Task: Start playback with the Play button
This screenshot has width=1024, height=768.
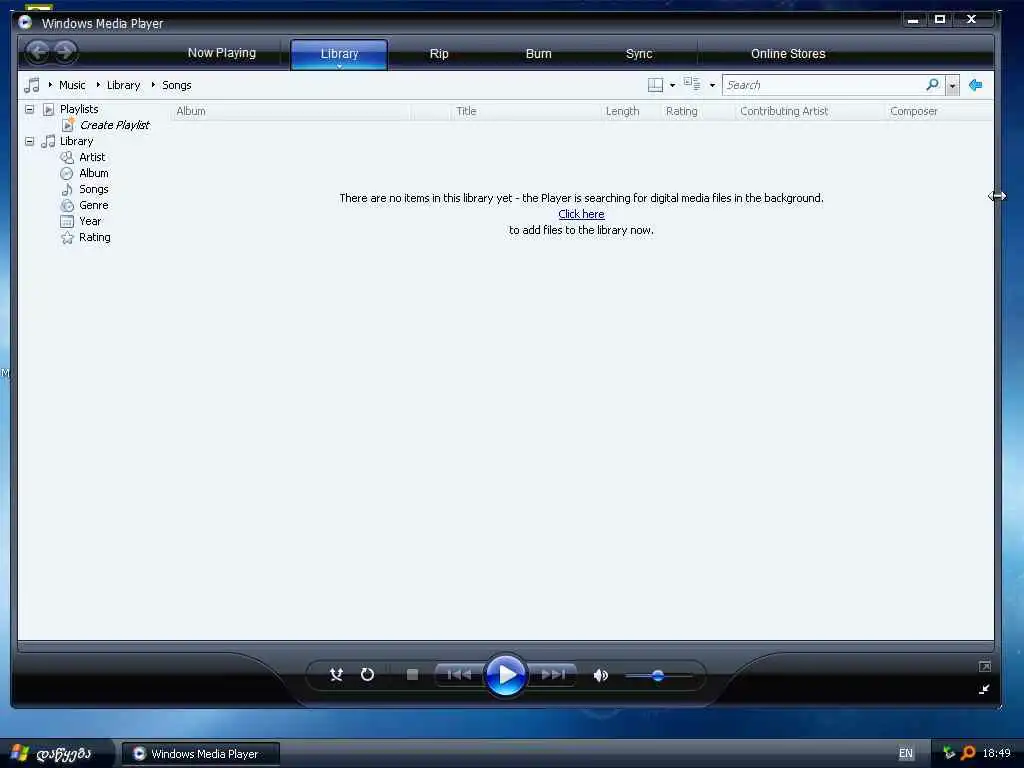Action: [x=506, y=675]
